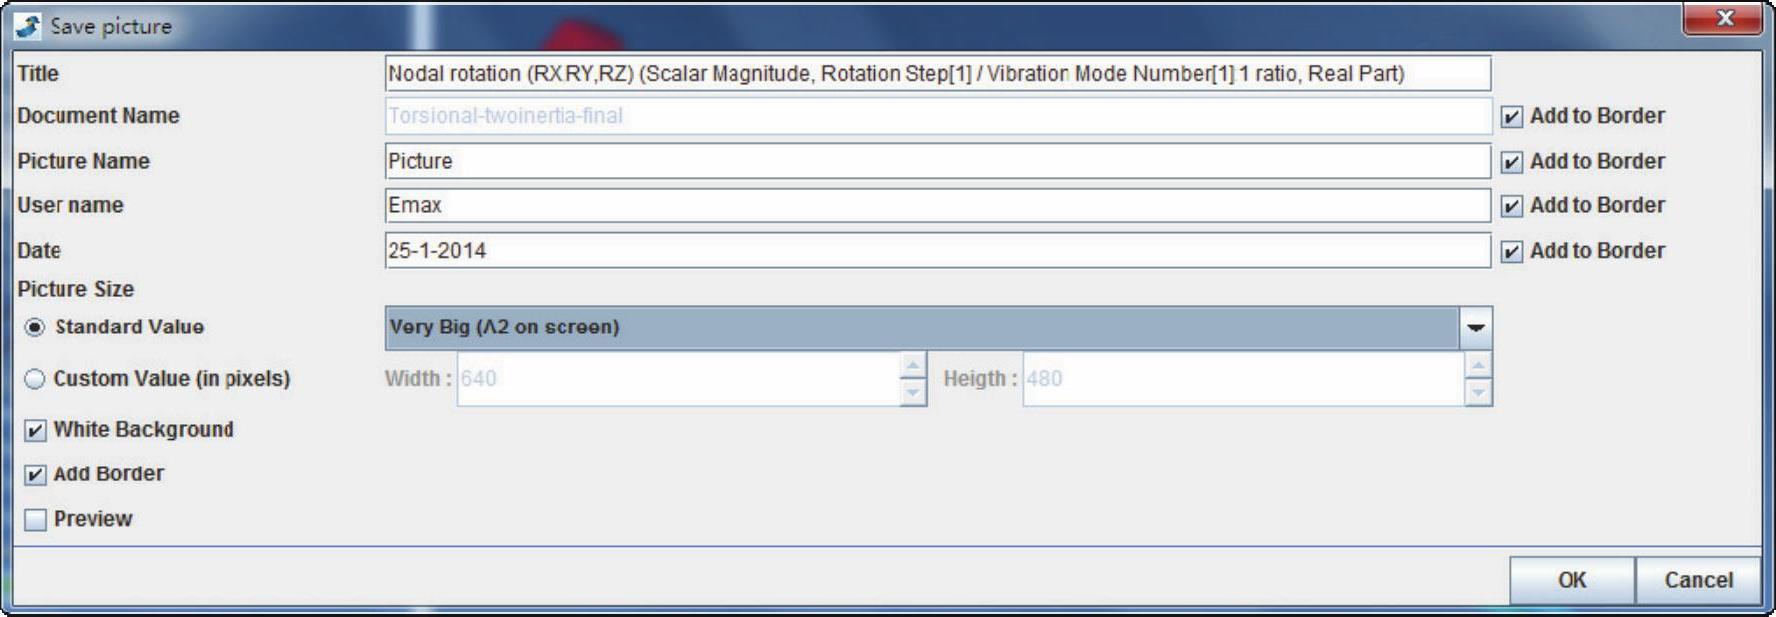1776x617 pixels.
Task: Uncheck Add to Border for Picture Name
Action: [1512, 162]
